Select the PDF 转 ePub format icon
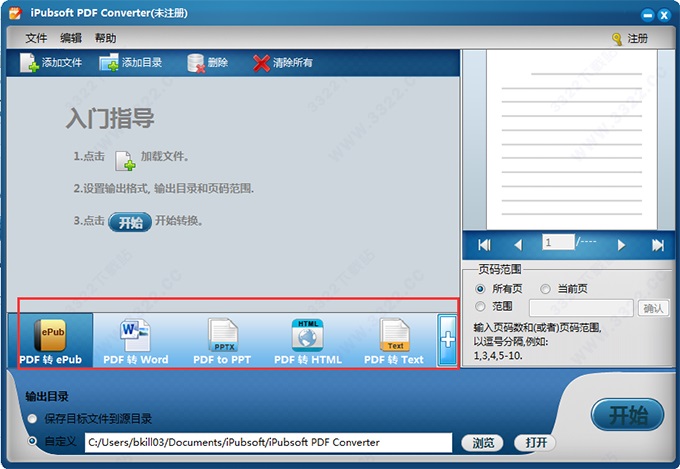This screenshot has width=680, height=469. (x=50, y=335)
